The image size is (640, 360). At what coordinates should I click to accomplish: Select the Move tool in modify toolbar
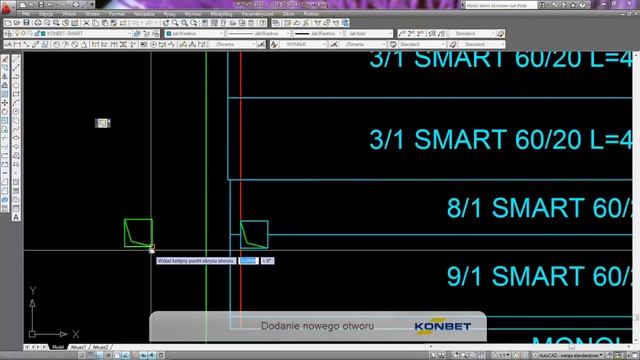5,103
